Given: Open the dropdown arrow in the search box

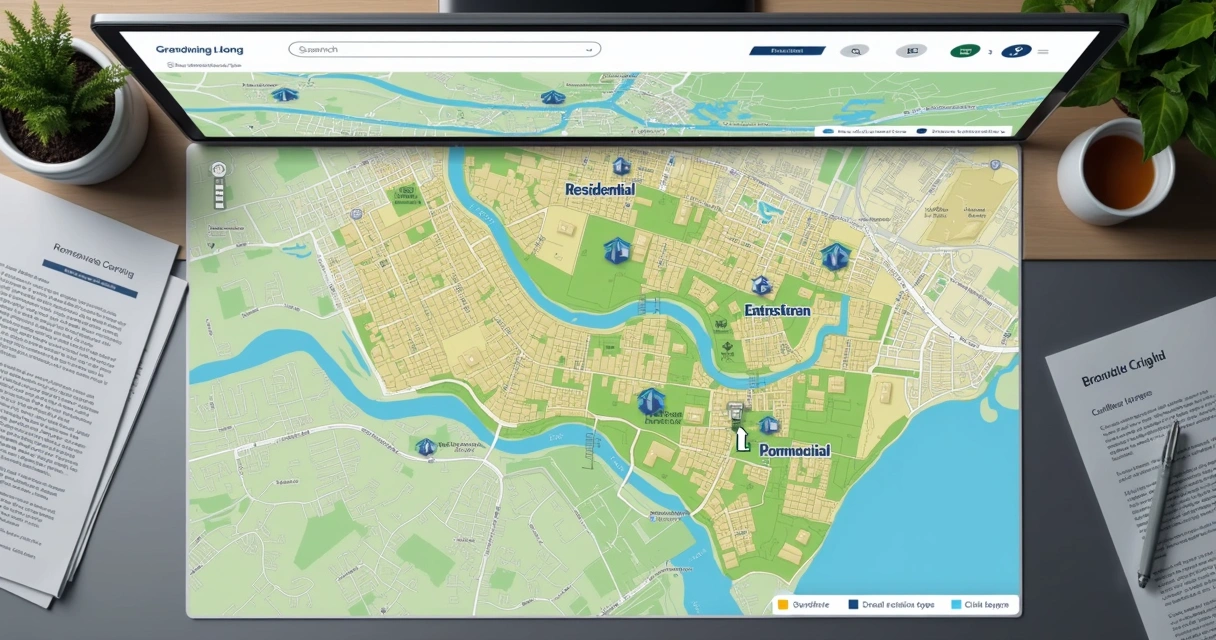Looking at the screenshot, I should [x=589, y=48].
